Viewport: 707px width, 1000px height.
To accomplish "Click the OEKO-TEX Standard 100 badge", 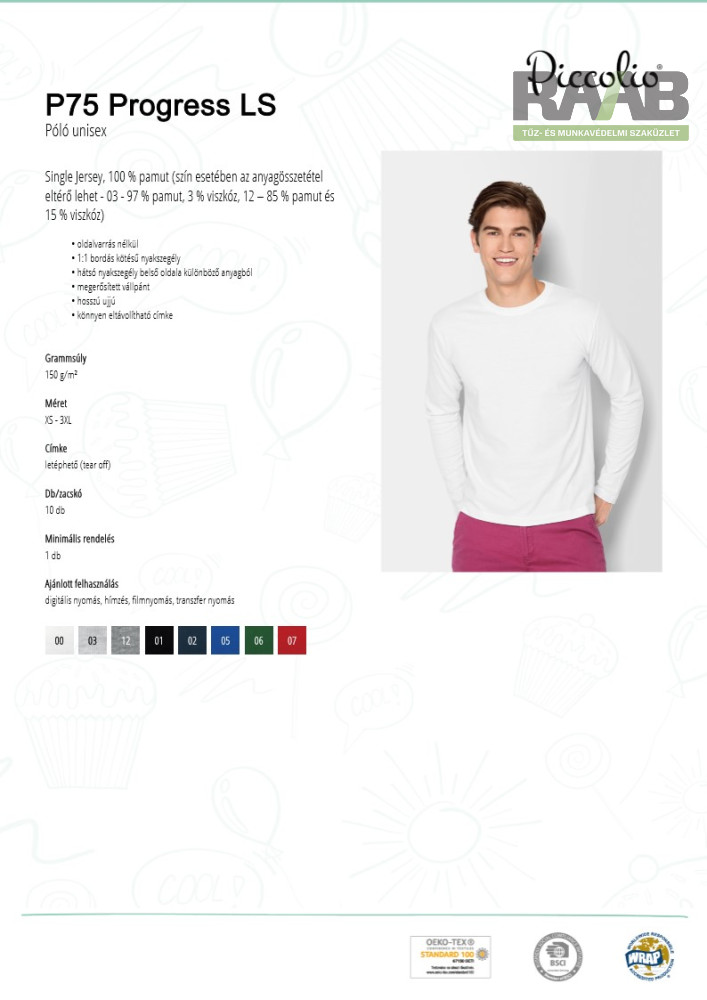I will (450, 956).
